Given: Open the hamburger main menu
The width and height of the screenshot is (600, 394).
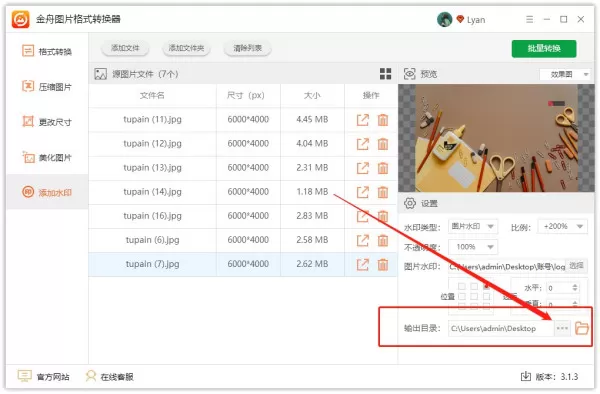Looking at the screenshot, I should (x=529, y=19).
